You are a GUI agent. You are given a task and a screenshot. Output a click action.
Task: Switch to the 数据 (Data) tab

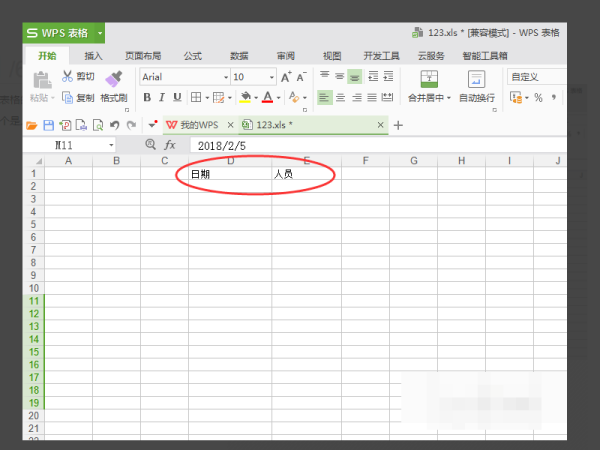tap(239, 56)
